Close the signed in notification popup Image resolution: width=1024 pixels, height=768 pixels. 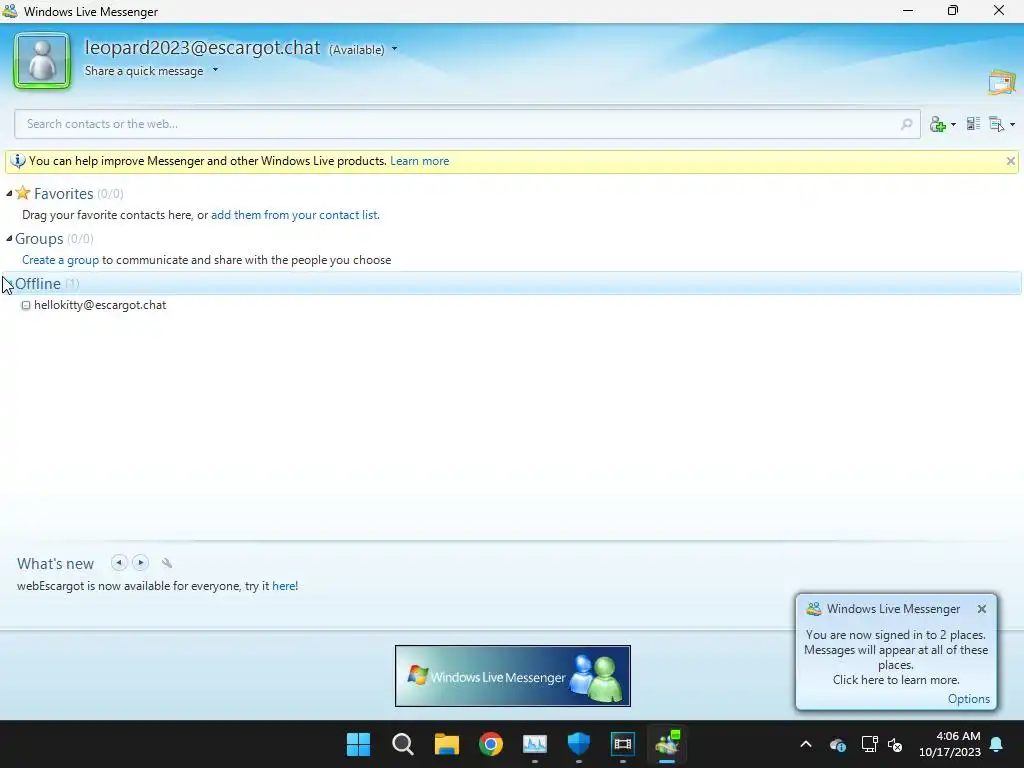982,609
